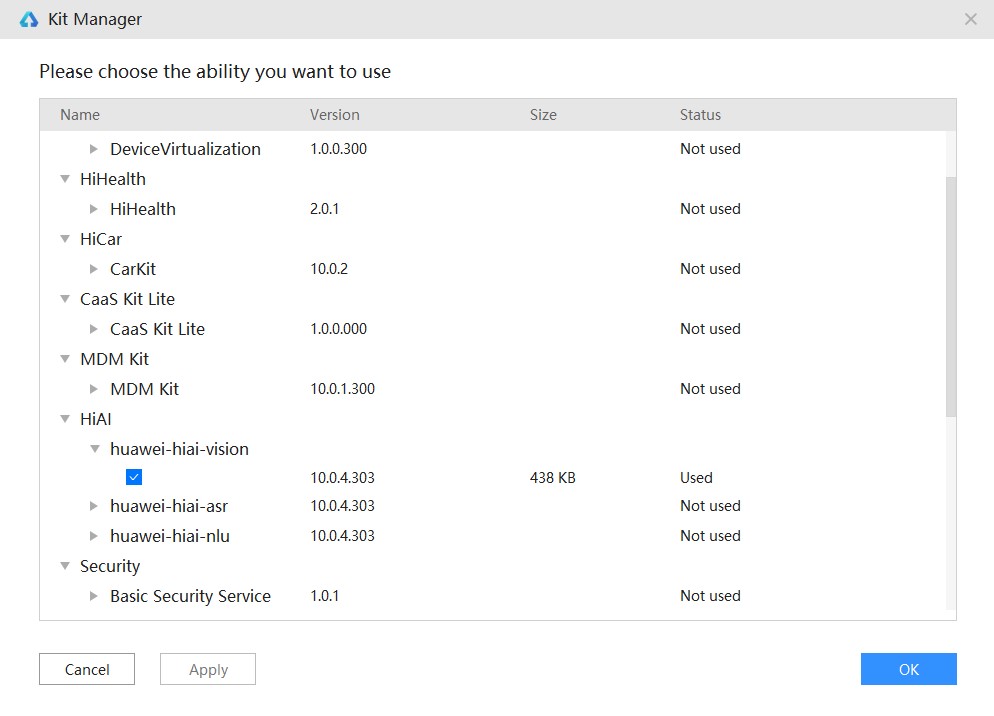This screenshot has height=716, width=994.
Task: Click the Apply button
Action: (x=208, y=669)
